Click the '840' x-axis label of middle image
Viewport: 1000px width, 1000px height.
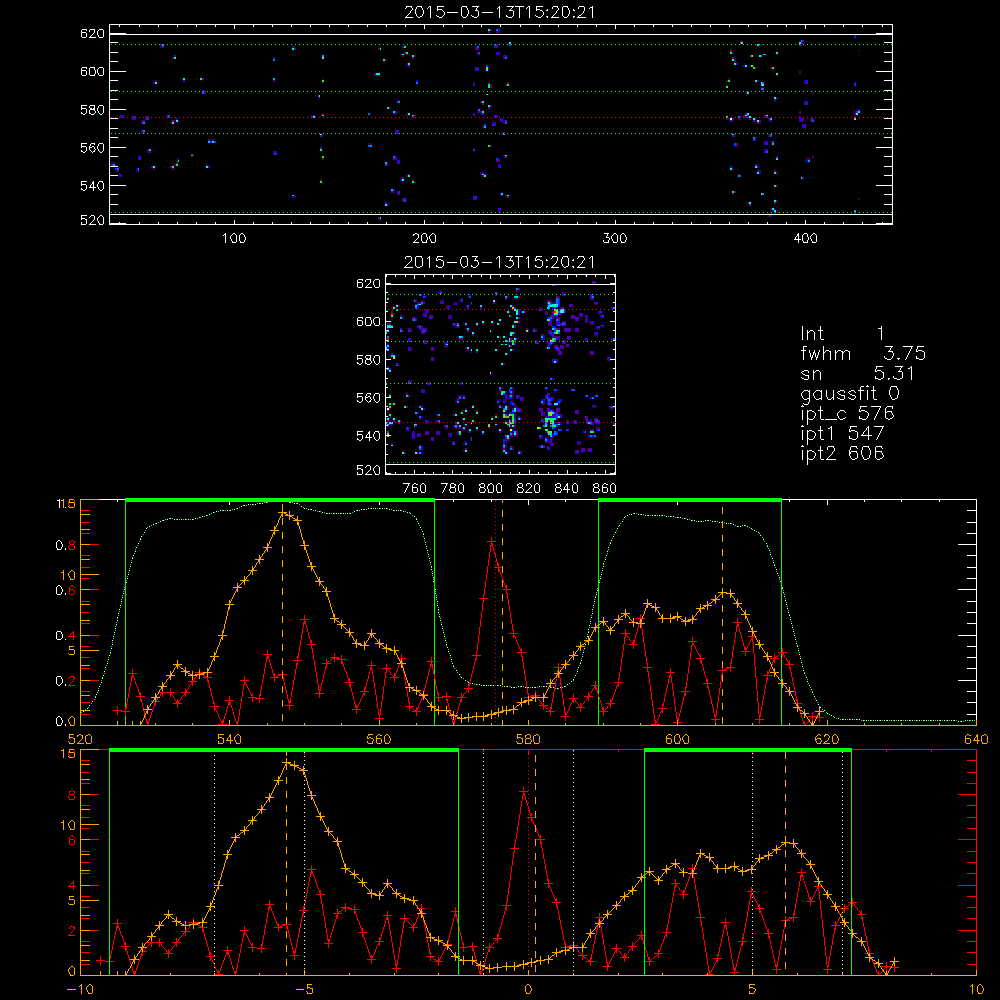coord(566,489)
